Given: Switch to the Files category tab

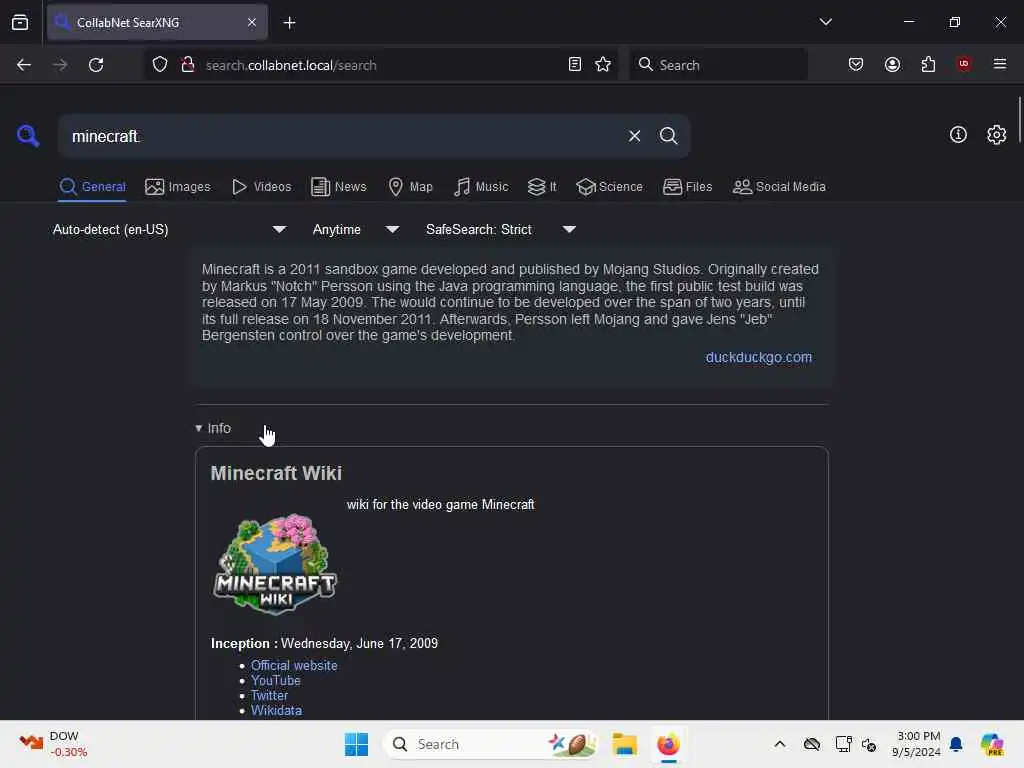Looking at the screenshot, I should (687, 187).
